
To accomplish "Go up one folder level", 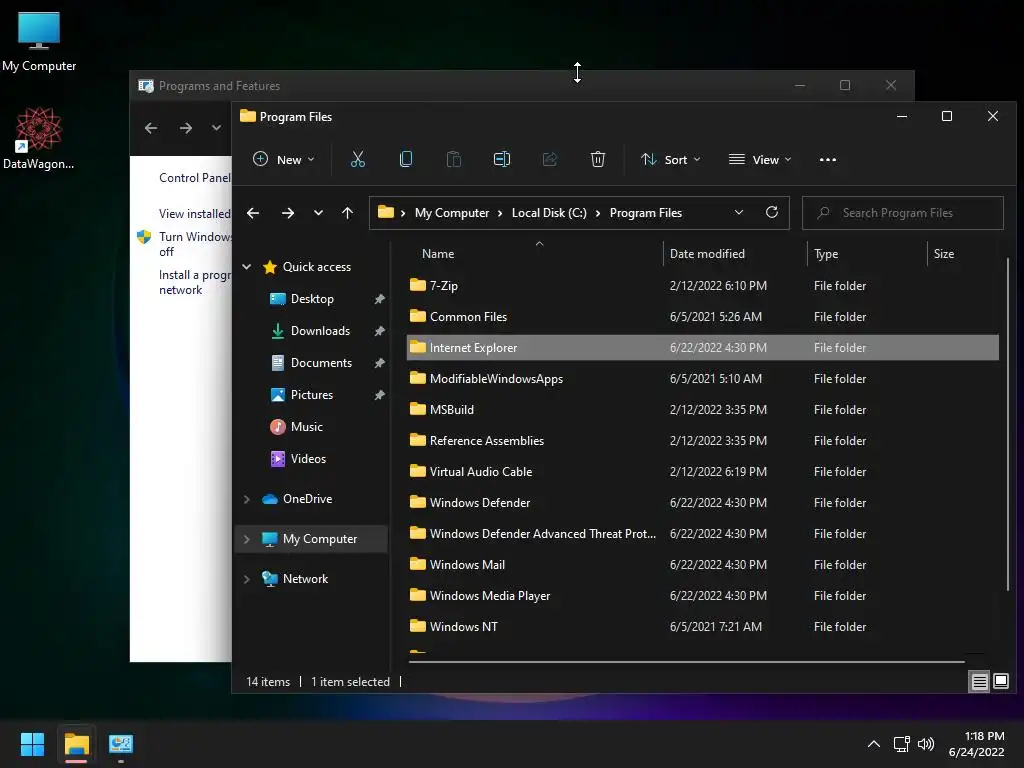I will point(347,213).
